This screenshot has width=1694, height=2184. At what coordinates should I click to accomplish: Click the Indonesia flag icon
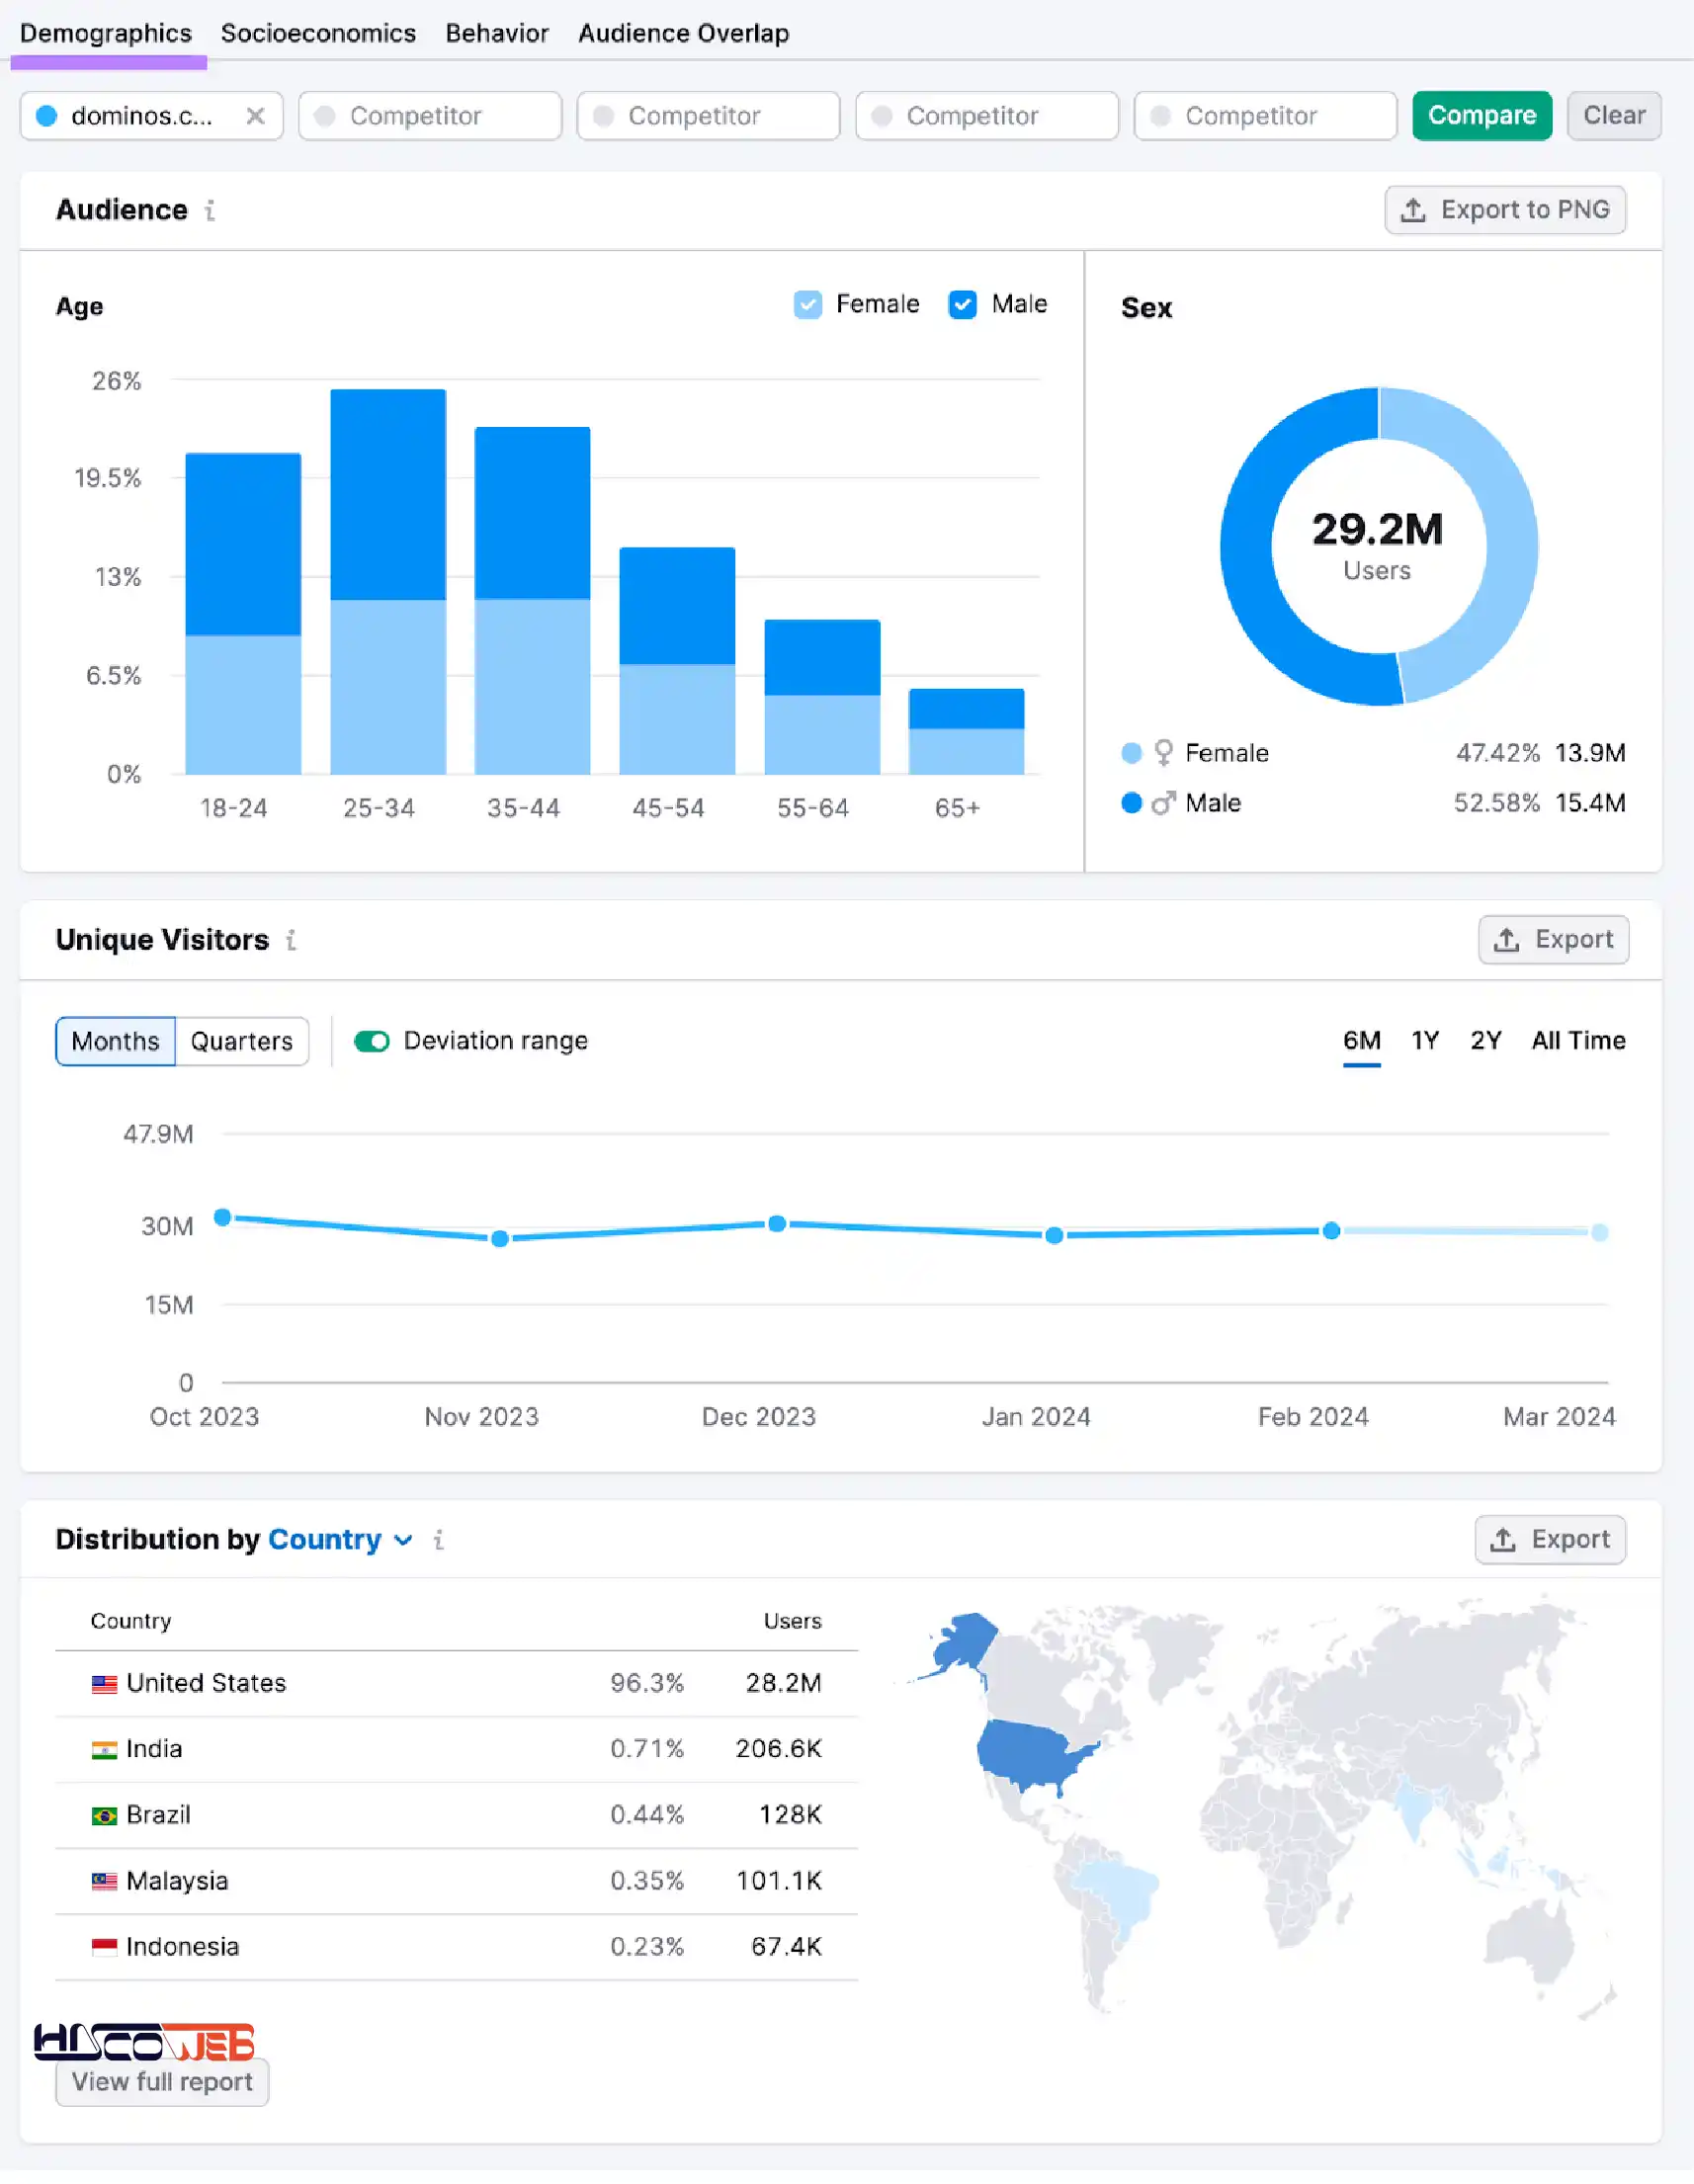[104, 1949]
